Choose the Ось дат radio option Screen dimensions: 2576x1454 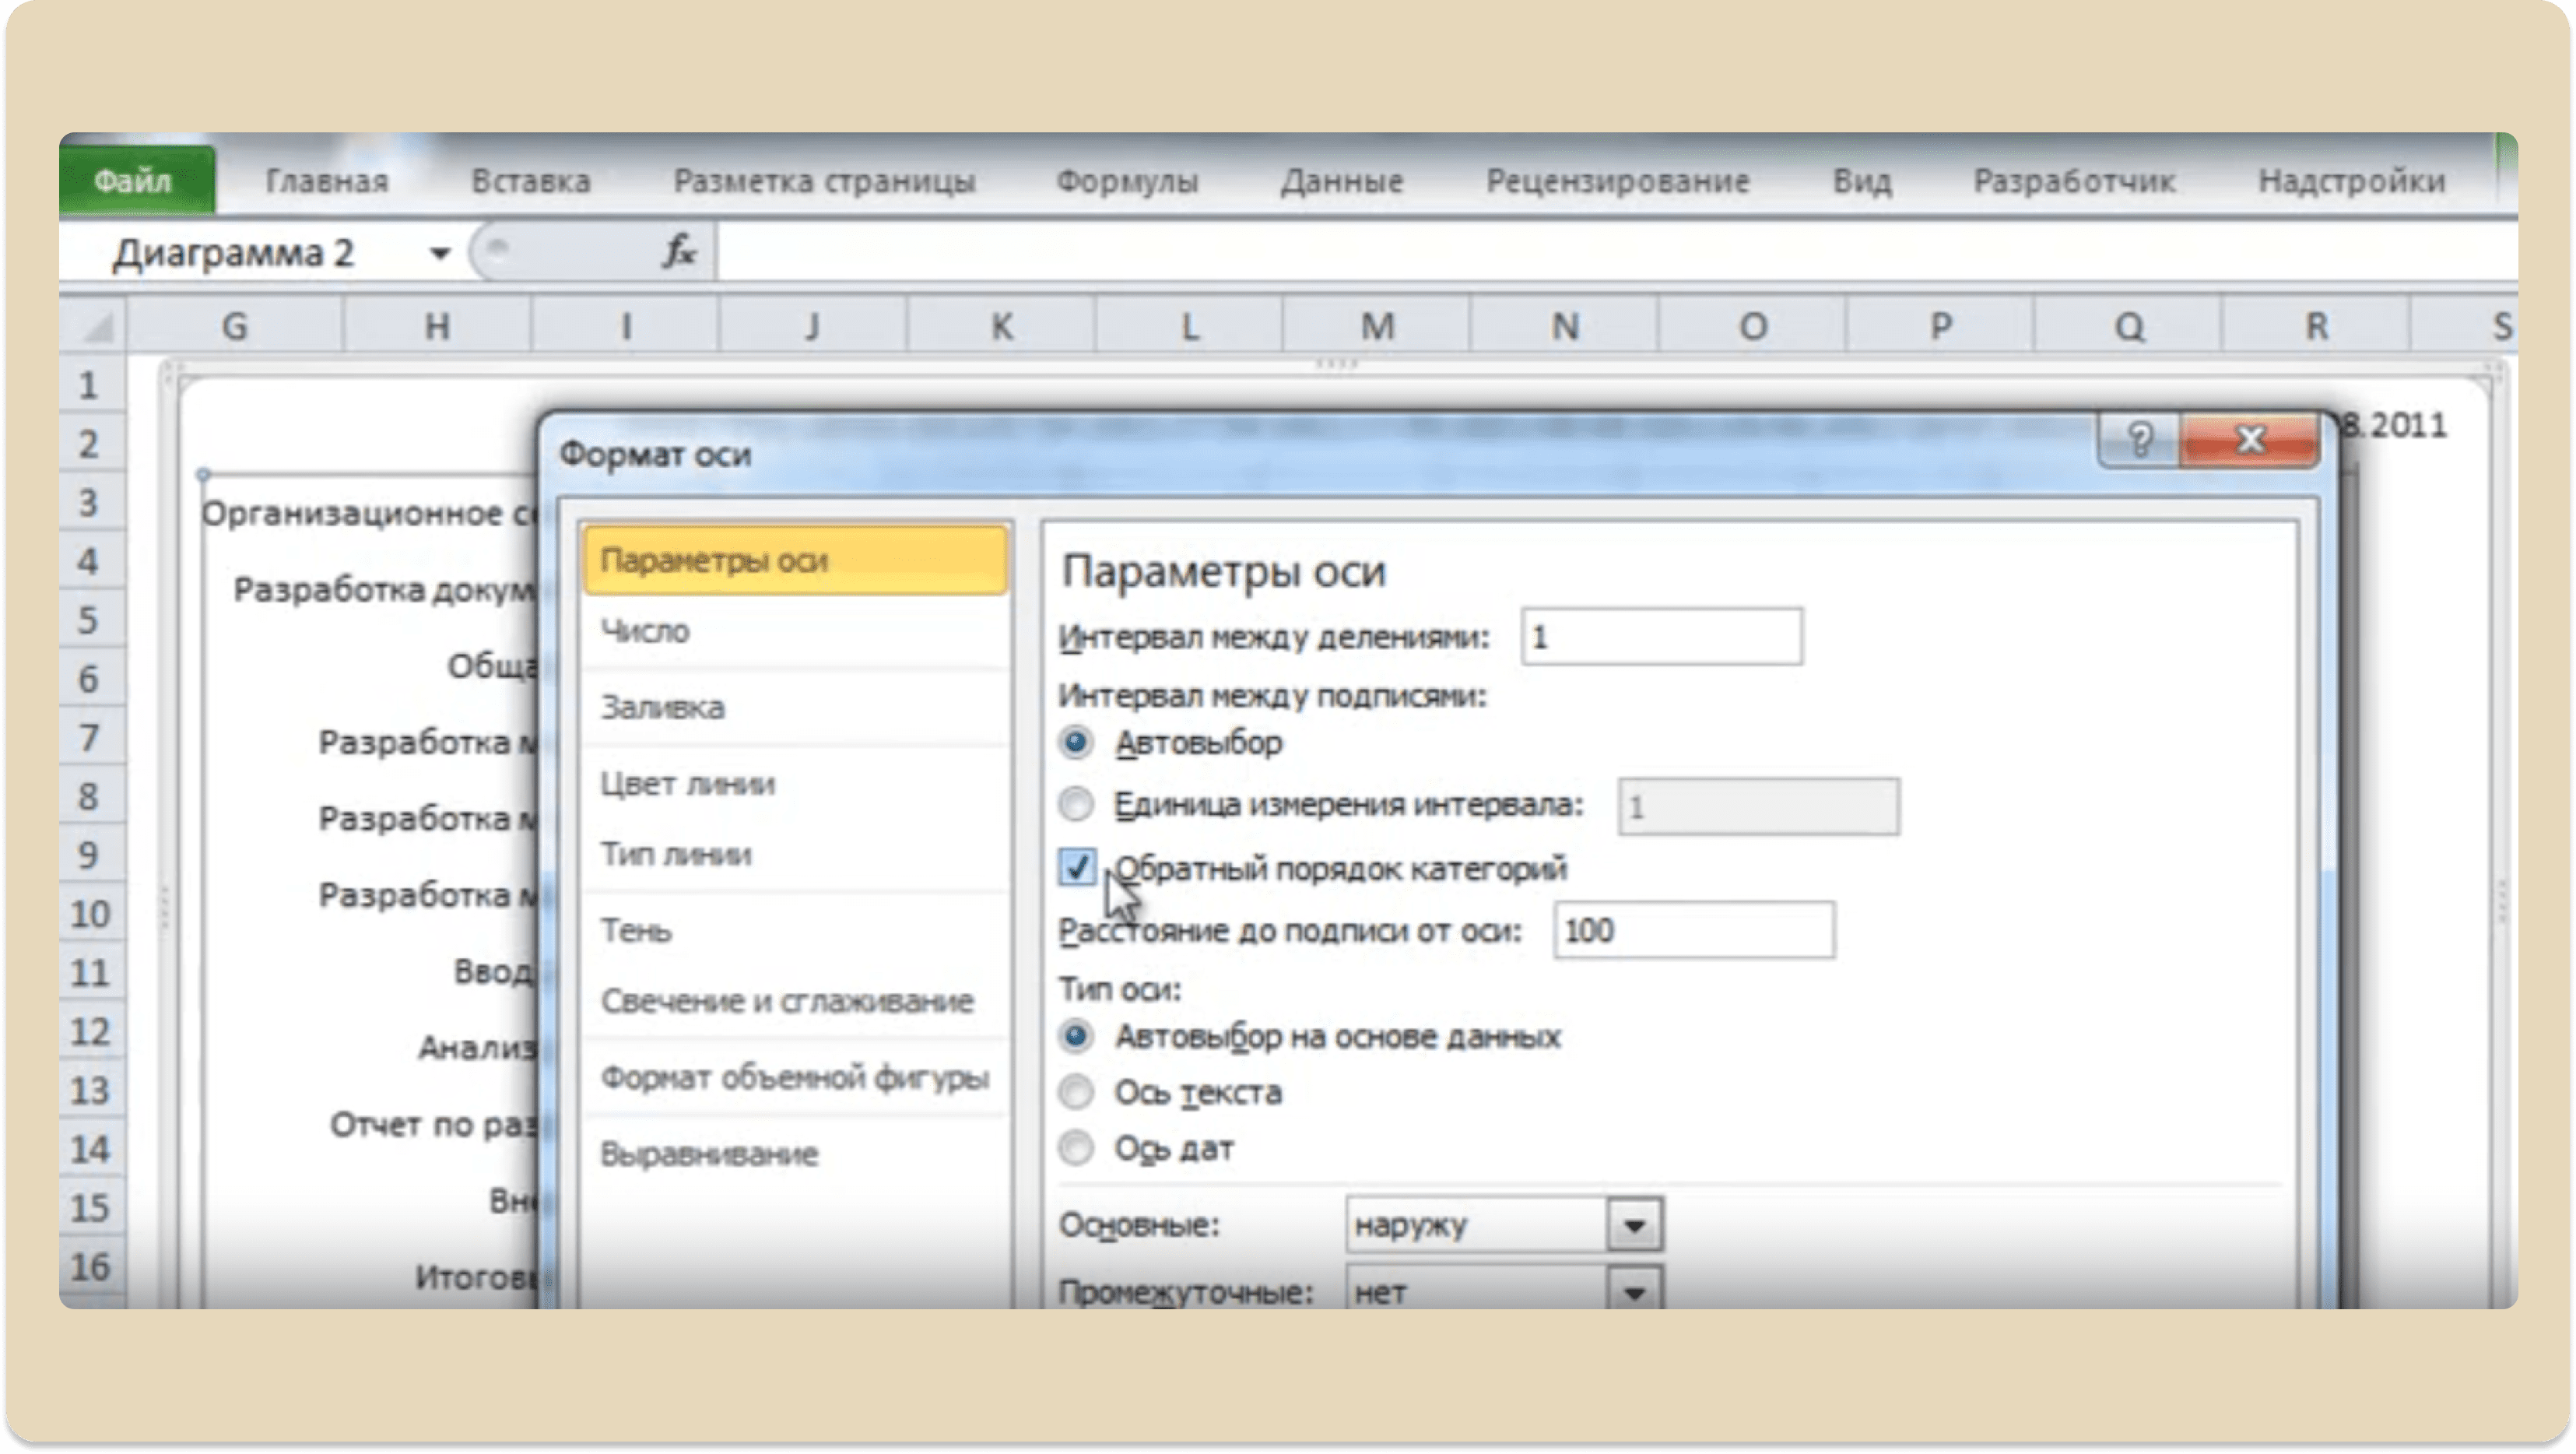pyautogui.click(x=1076, y=1149)
